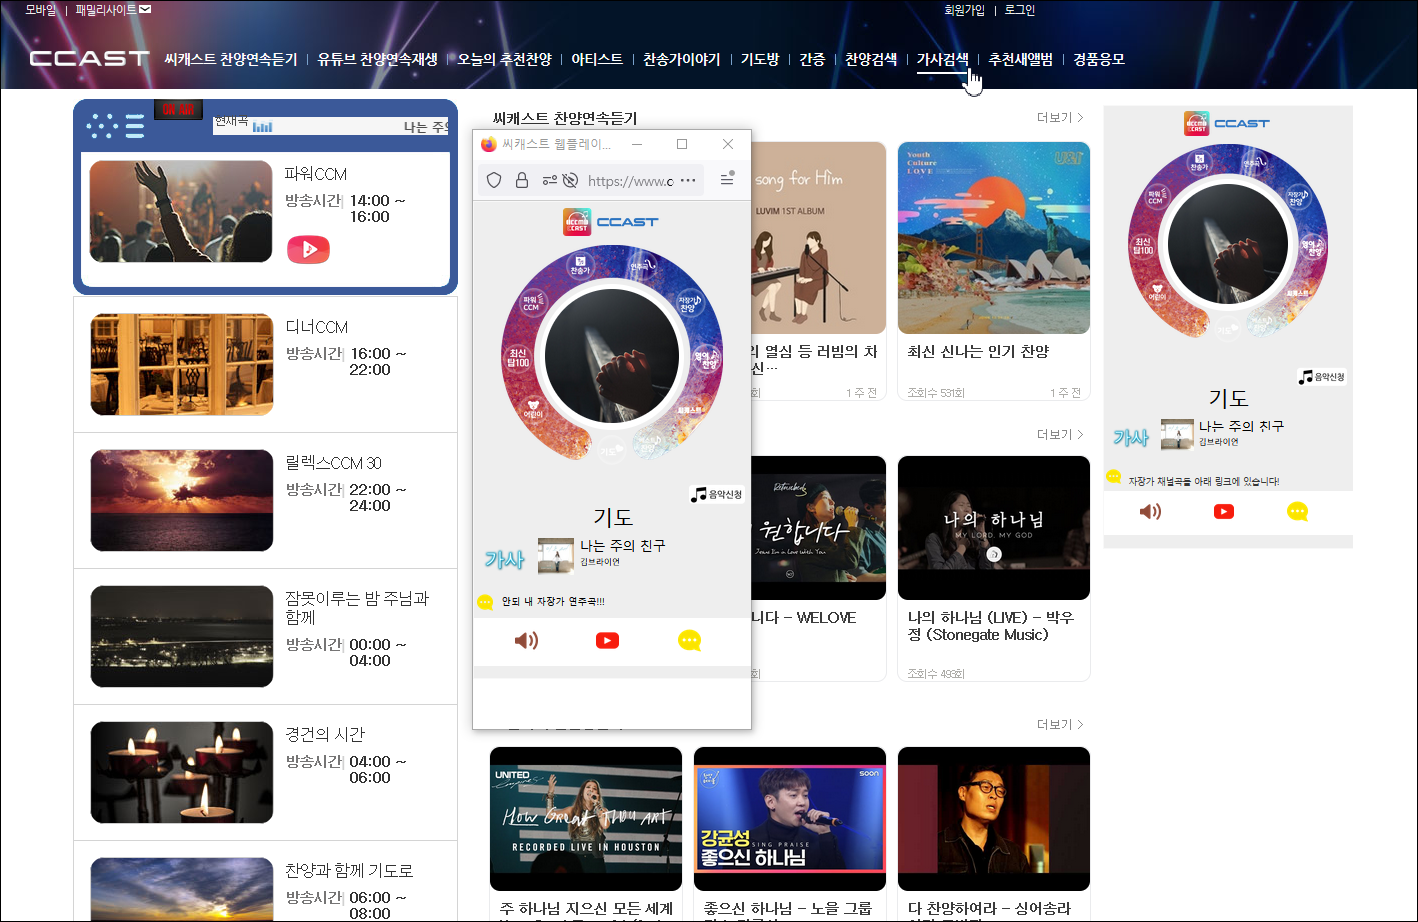Expand 더보기 next to 씨캐스트 찬양연속듣기
Image resolution: width=1418 pixels, height=922 pixels.
(1060, 118)
